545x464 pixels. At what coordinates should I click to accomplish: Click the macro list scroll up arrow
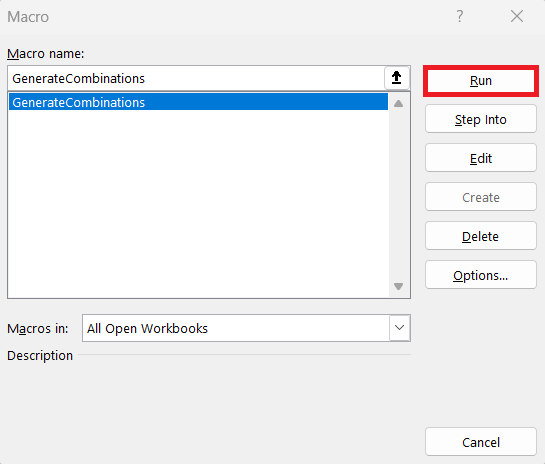(399, 104)
